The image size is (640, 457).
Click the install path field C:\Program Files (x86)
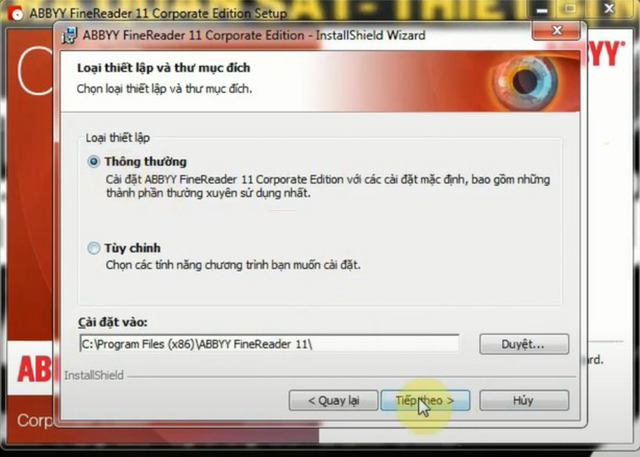[268, 344]
